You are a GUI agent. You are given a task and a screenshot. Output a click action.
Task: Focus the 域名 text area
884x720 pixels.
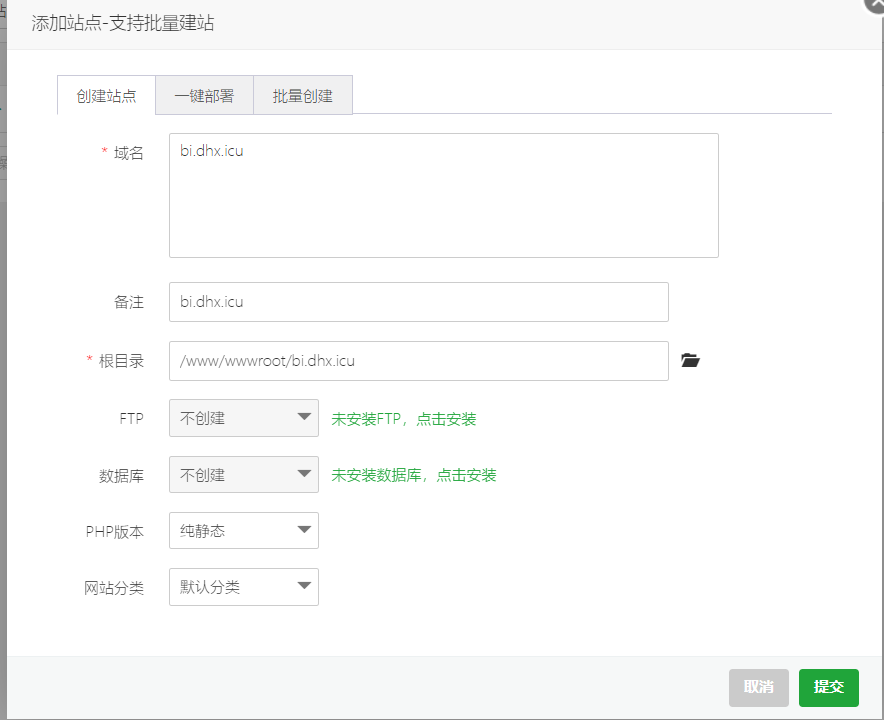[x=444, y=196]
